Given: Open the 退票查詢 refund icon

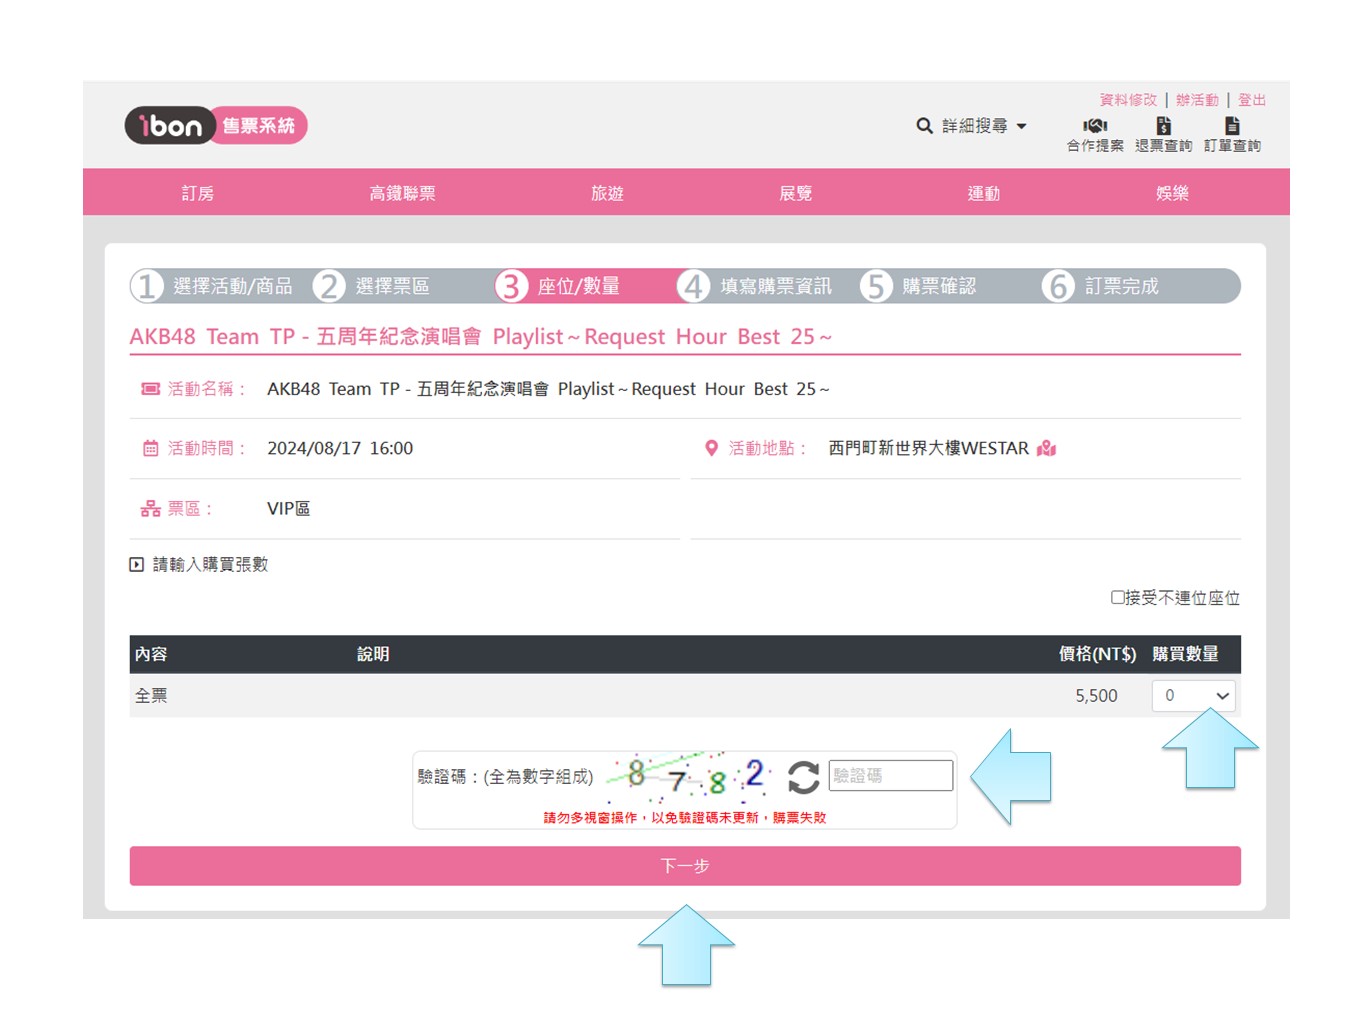Looking at the screenshot, I should tap(1163, 126).
